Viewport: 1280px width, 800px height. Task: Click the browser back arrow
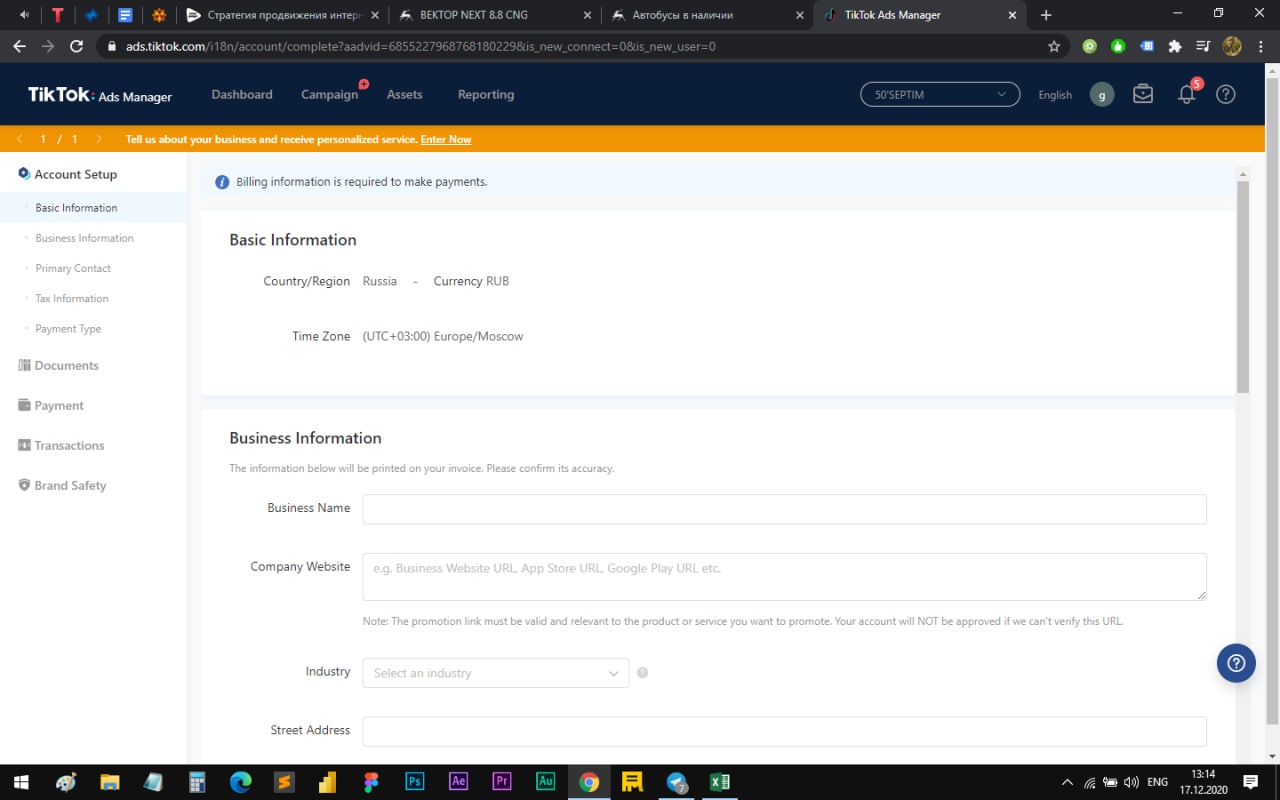point(19,46)
